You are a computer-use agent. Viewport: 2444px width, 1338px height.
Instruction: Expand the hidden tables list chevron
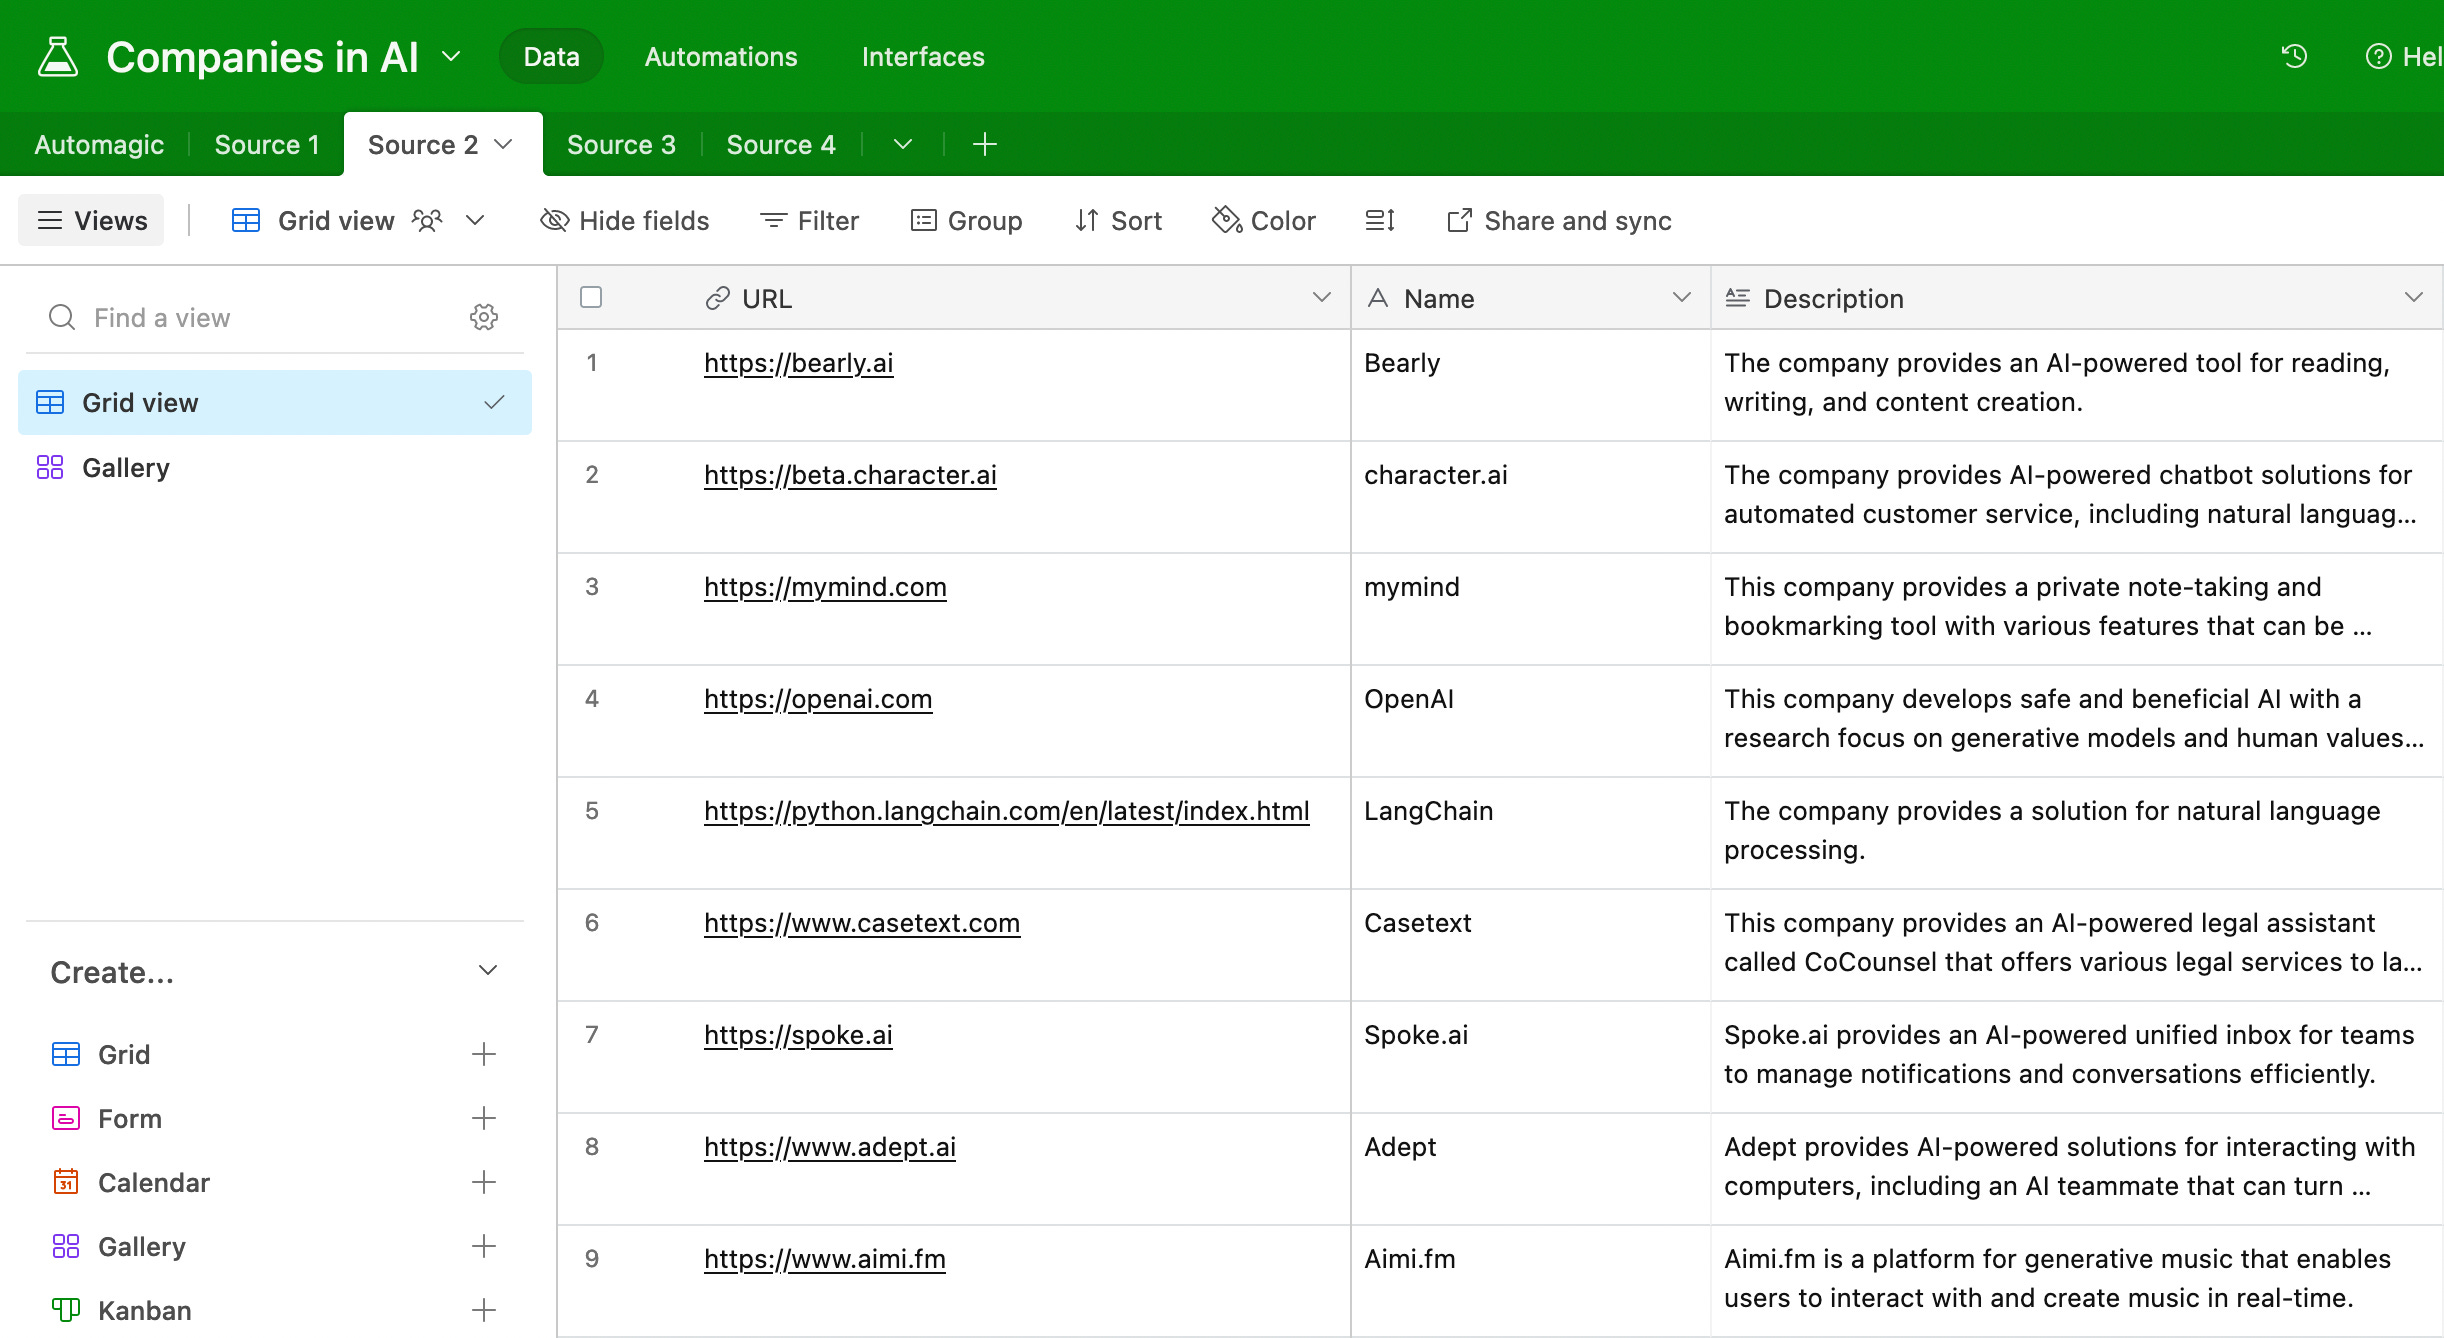pos(903,144)
